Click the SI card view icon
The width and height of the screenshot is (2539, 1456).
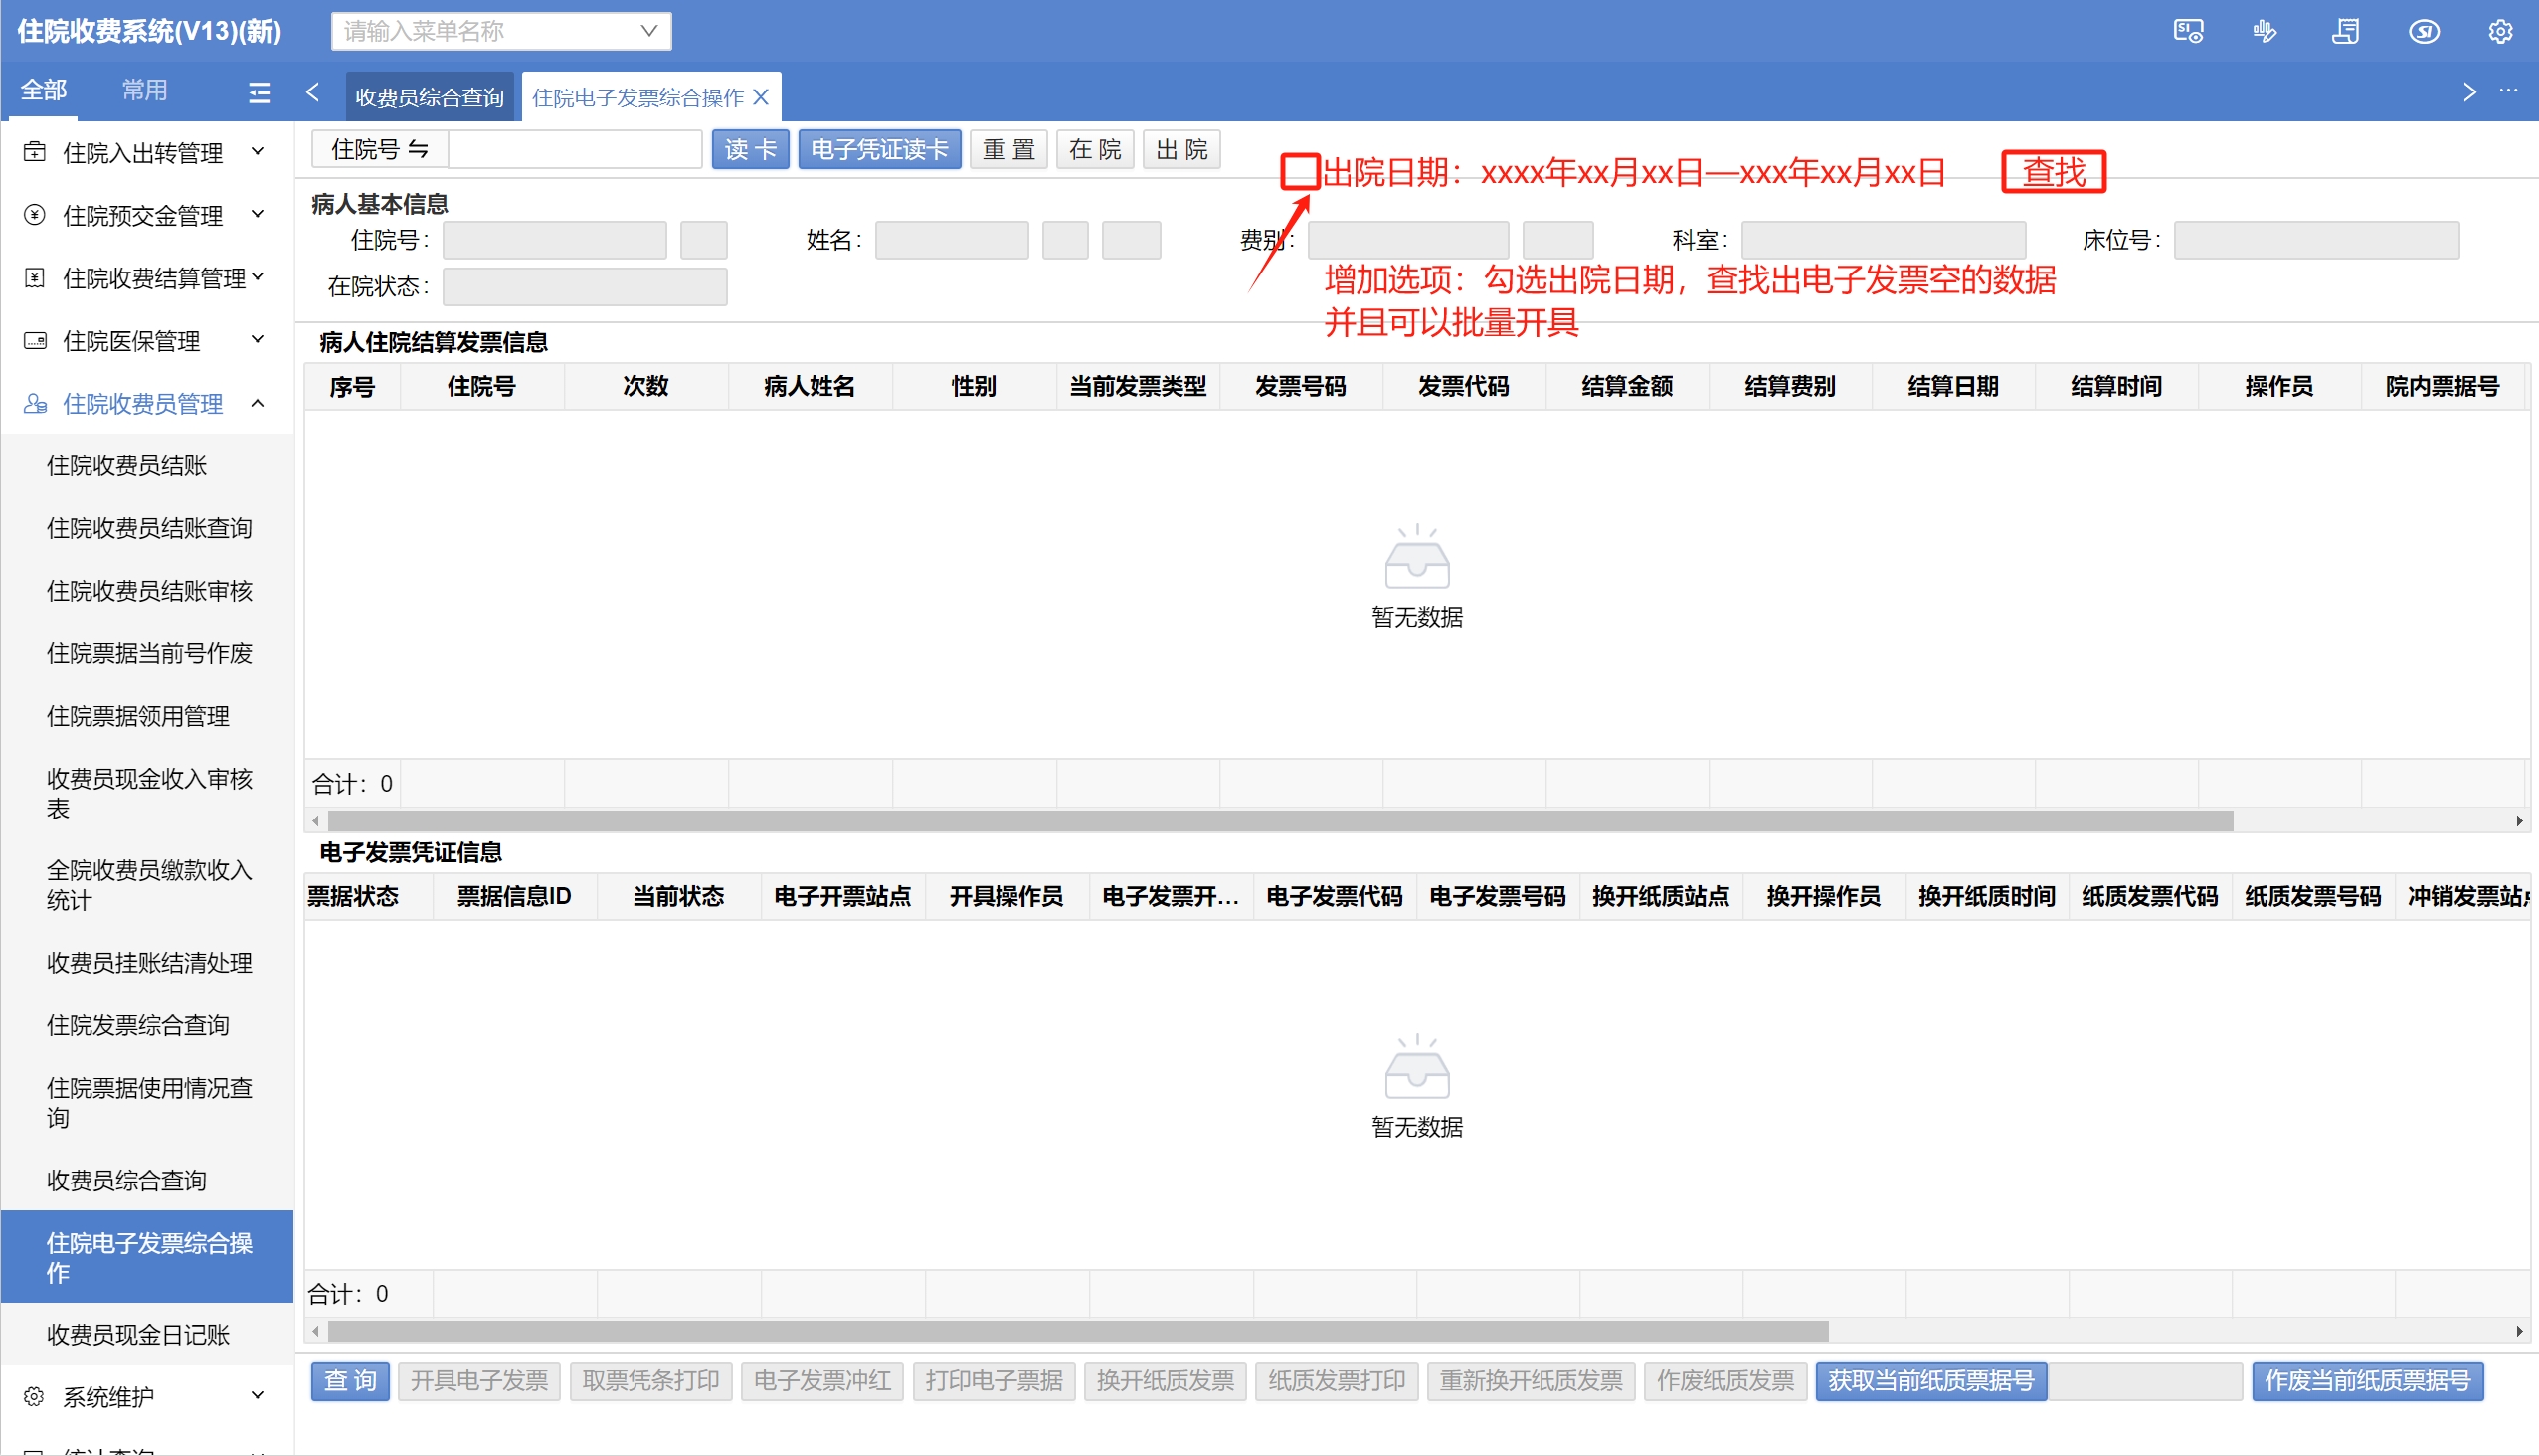2188,31
